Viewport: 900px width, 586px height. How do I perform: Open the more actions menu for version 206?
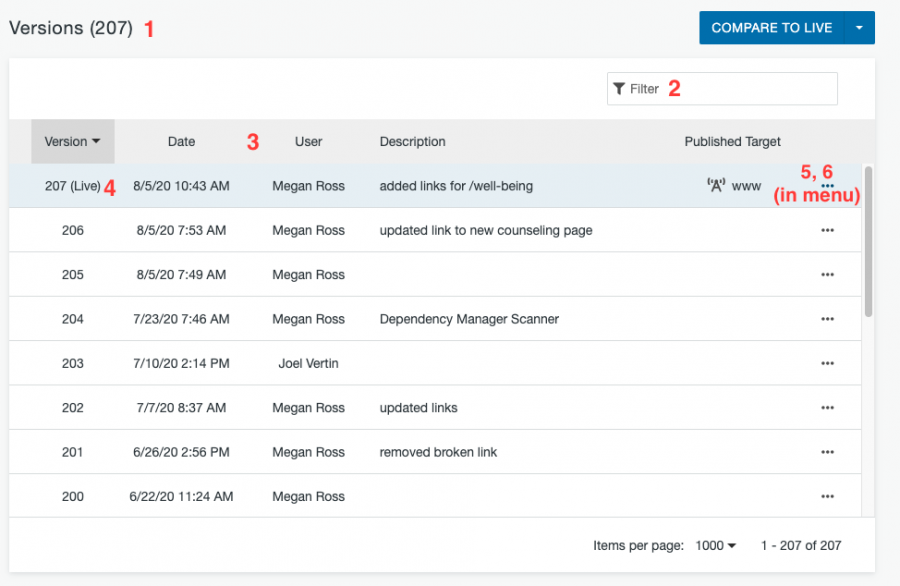click(x=827, y=229)
